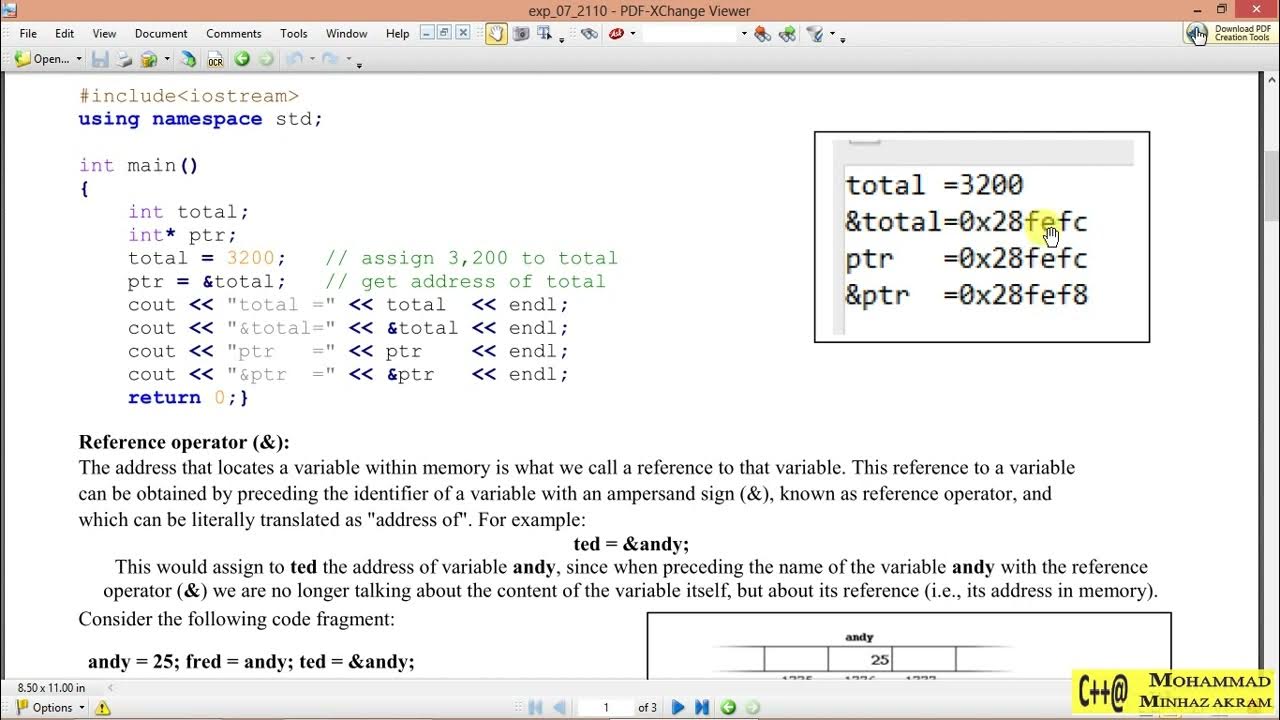Print the document using the printer icon

pyautogui.click(x=123, y=59)
